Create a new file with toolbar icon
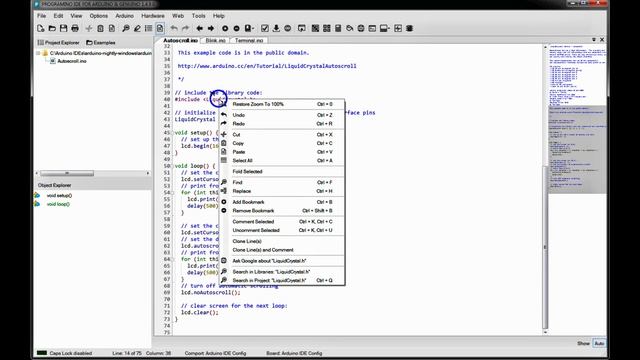 pyautogui.click(x=40, y=28)
